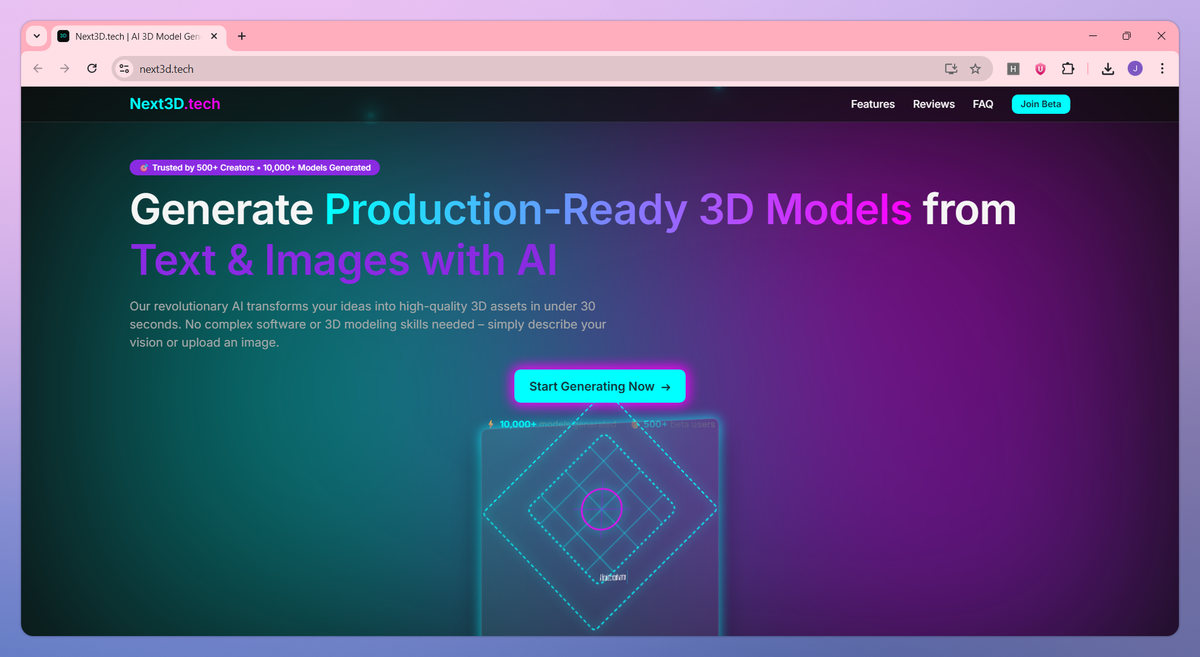Bookmark this page with the star icon
The image size is (1200, 657).
pos(975,69)
